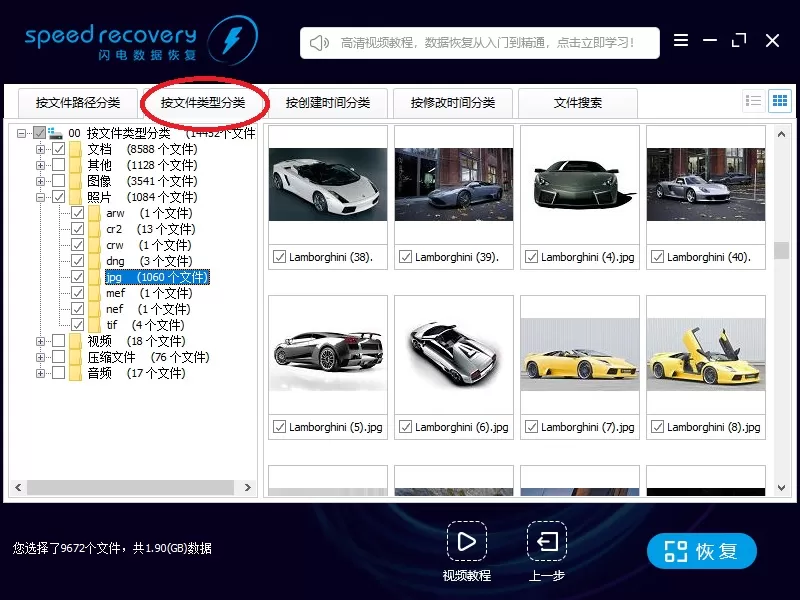Viewport: 800px width, 600px height.
Task: Toggle the cr2 file type checkbox
Action: pos(78,229)
